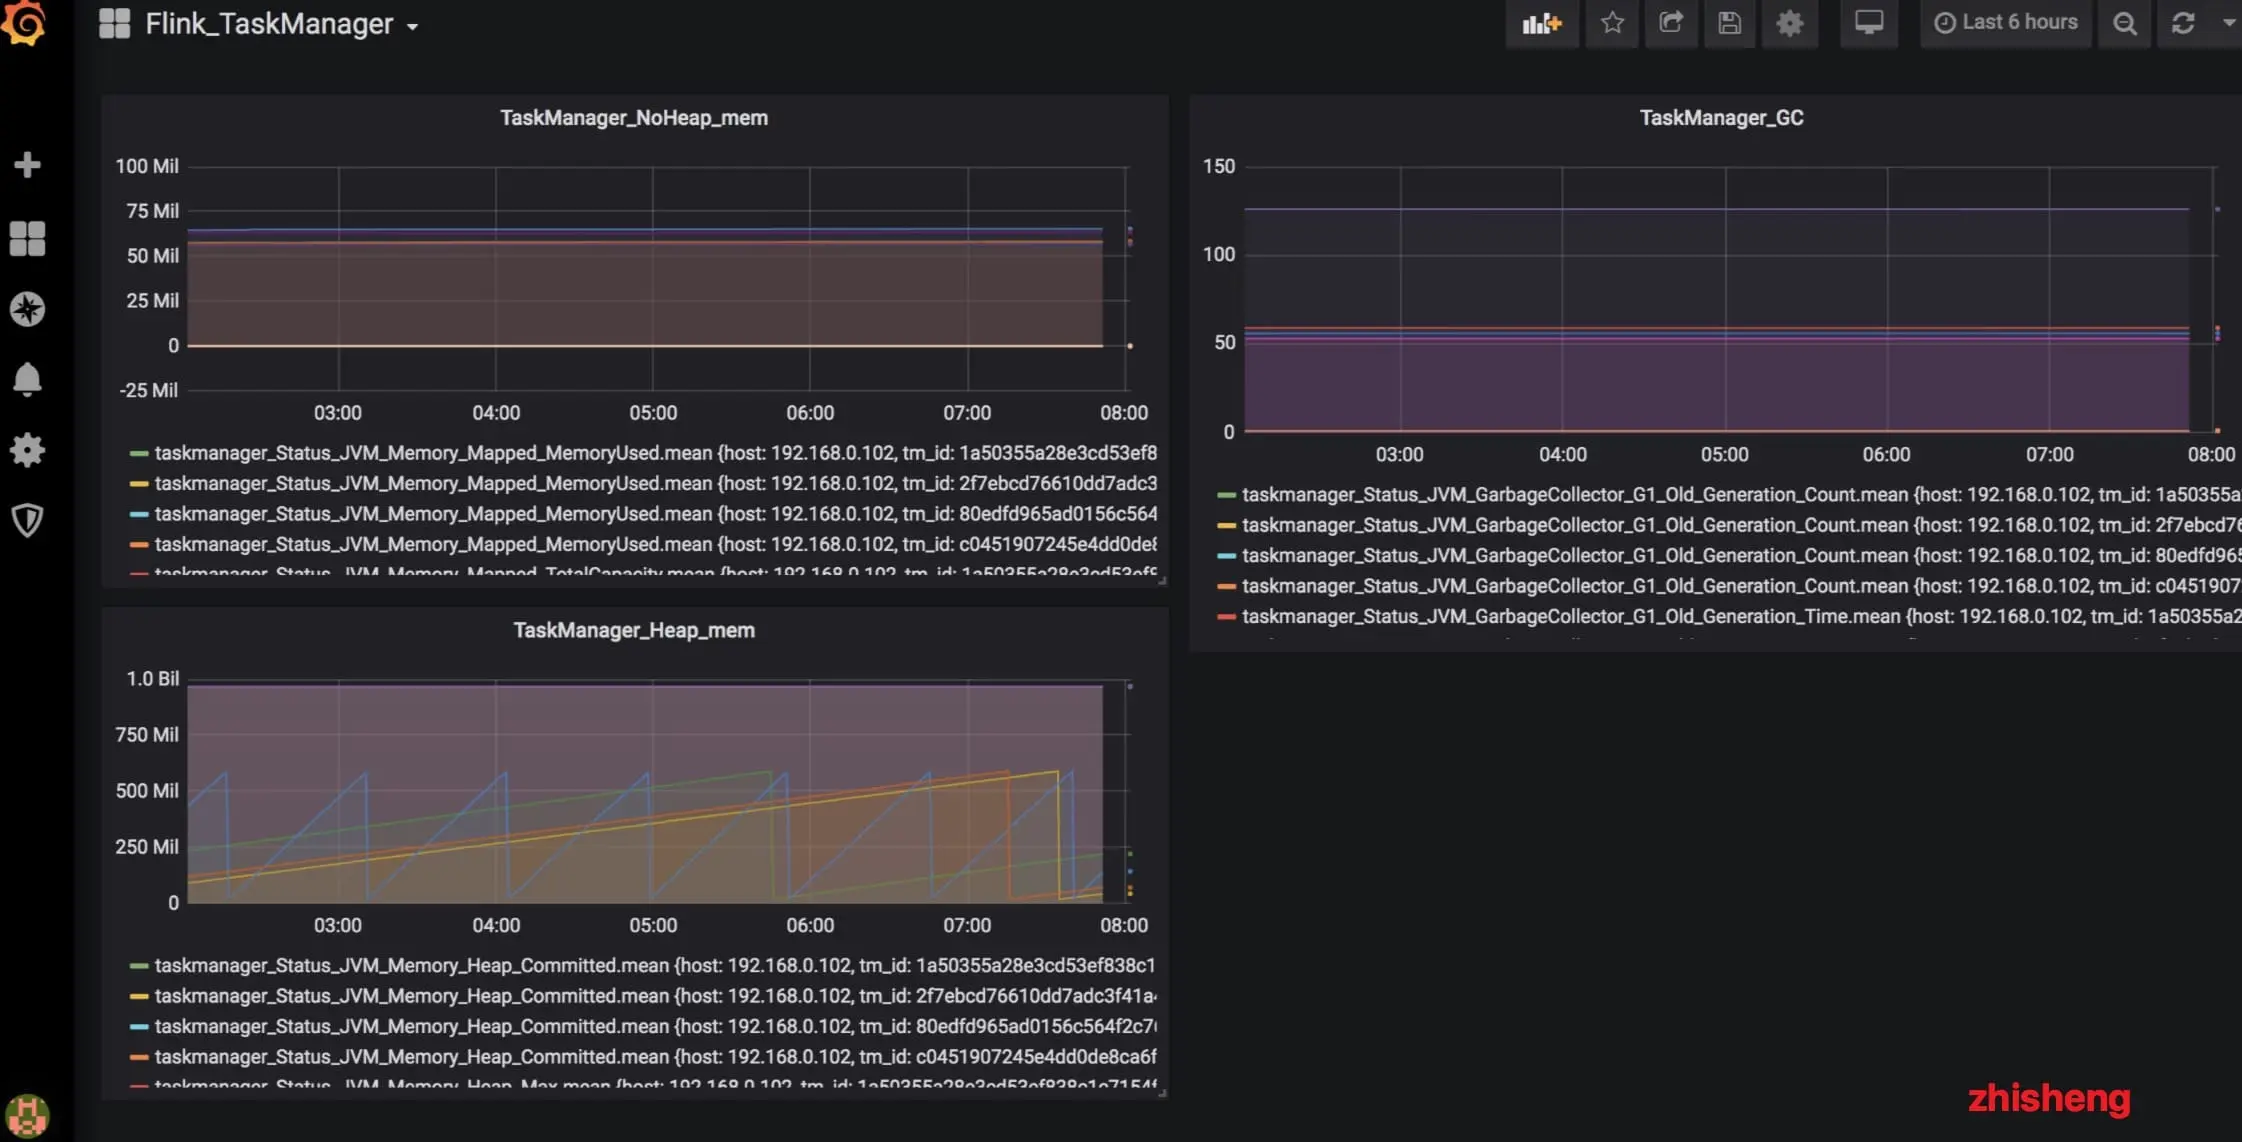
Task: Open Explore compass icon in sidebar
Action: 27,309
